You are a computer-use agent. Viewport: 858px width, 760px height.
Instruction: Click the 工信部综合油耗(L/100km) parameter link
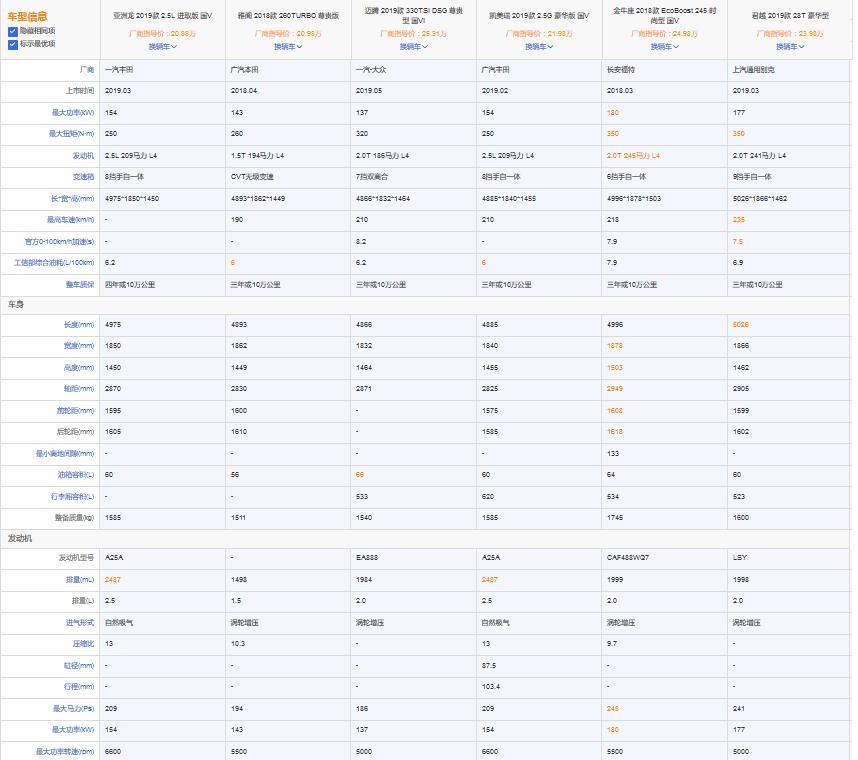pos(54,263)
